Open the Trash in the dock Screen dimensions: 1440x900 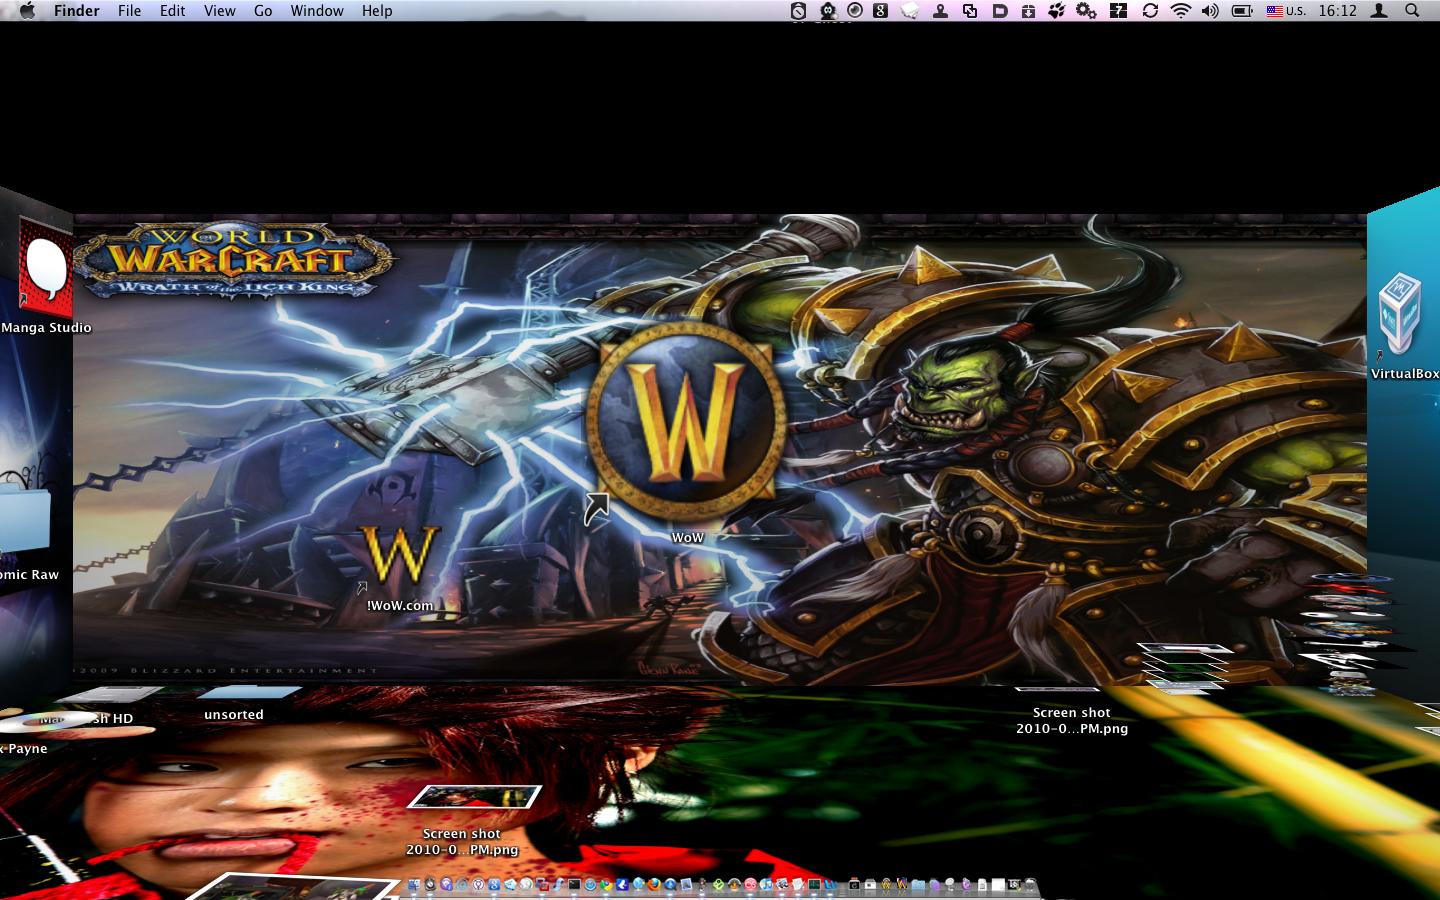(1030, 884)
